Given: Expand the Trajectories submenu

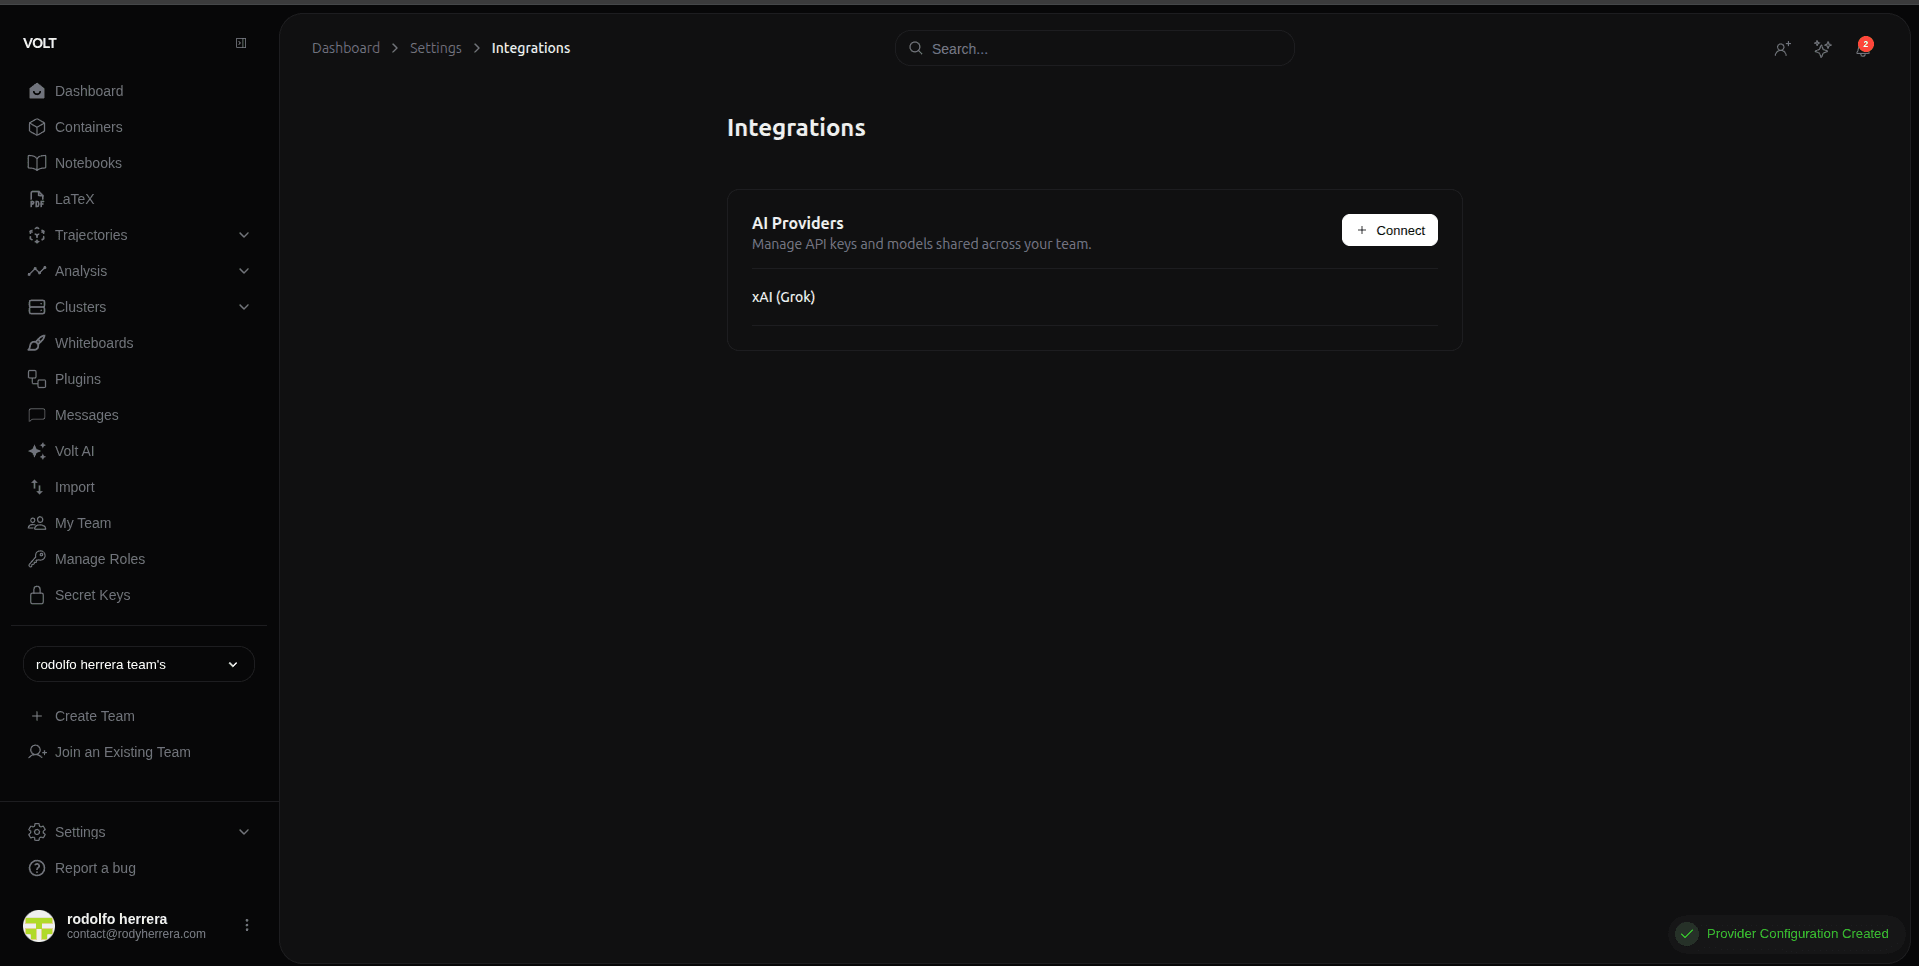Looking at the screenshot, I should [x=244, y=235].
